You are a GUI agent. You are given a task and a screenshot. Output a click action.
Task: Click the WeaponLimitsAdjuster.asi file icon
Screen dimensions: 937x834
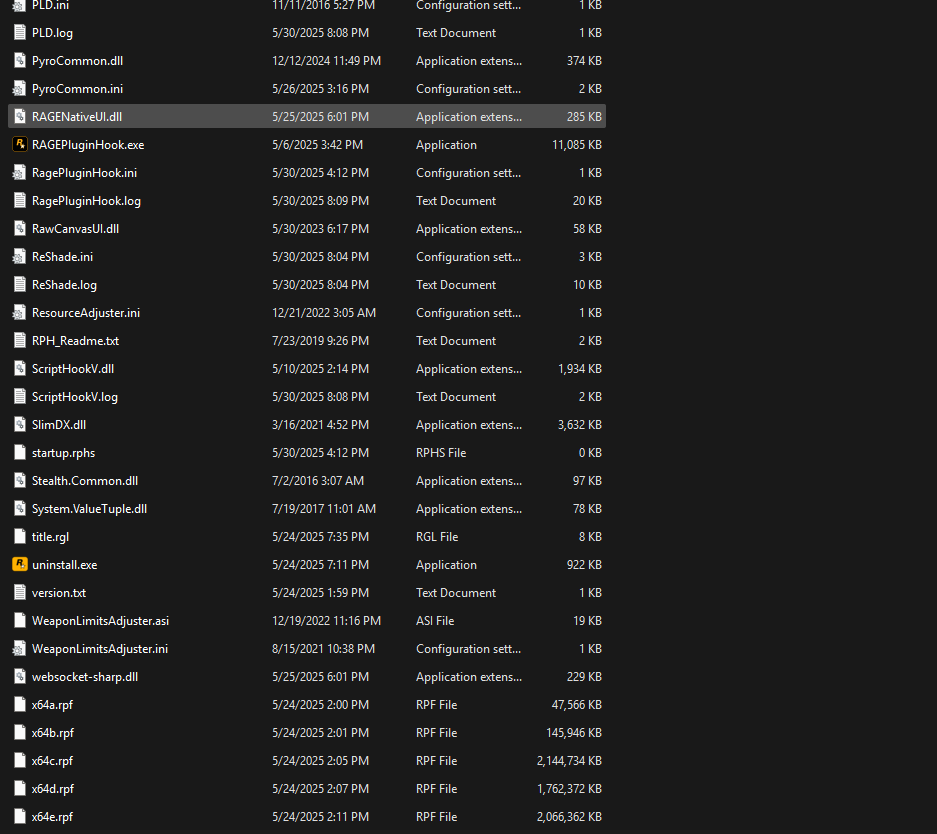(x=20, y=621)
